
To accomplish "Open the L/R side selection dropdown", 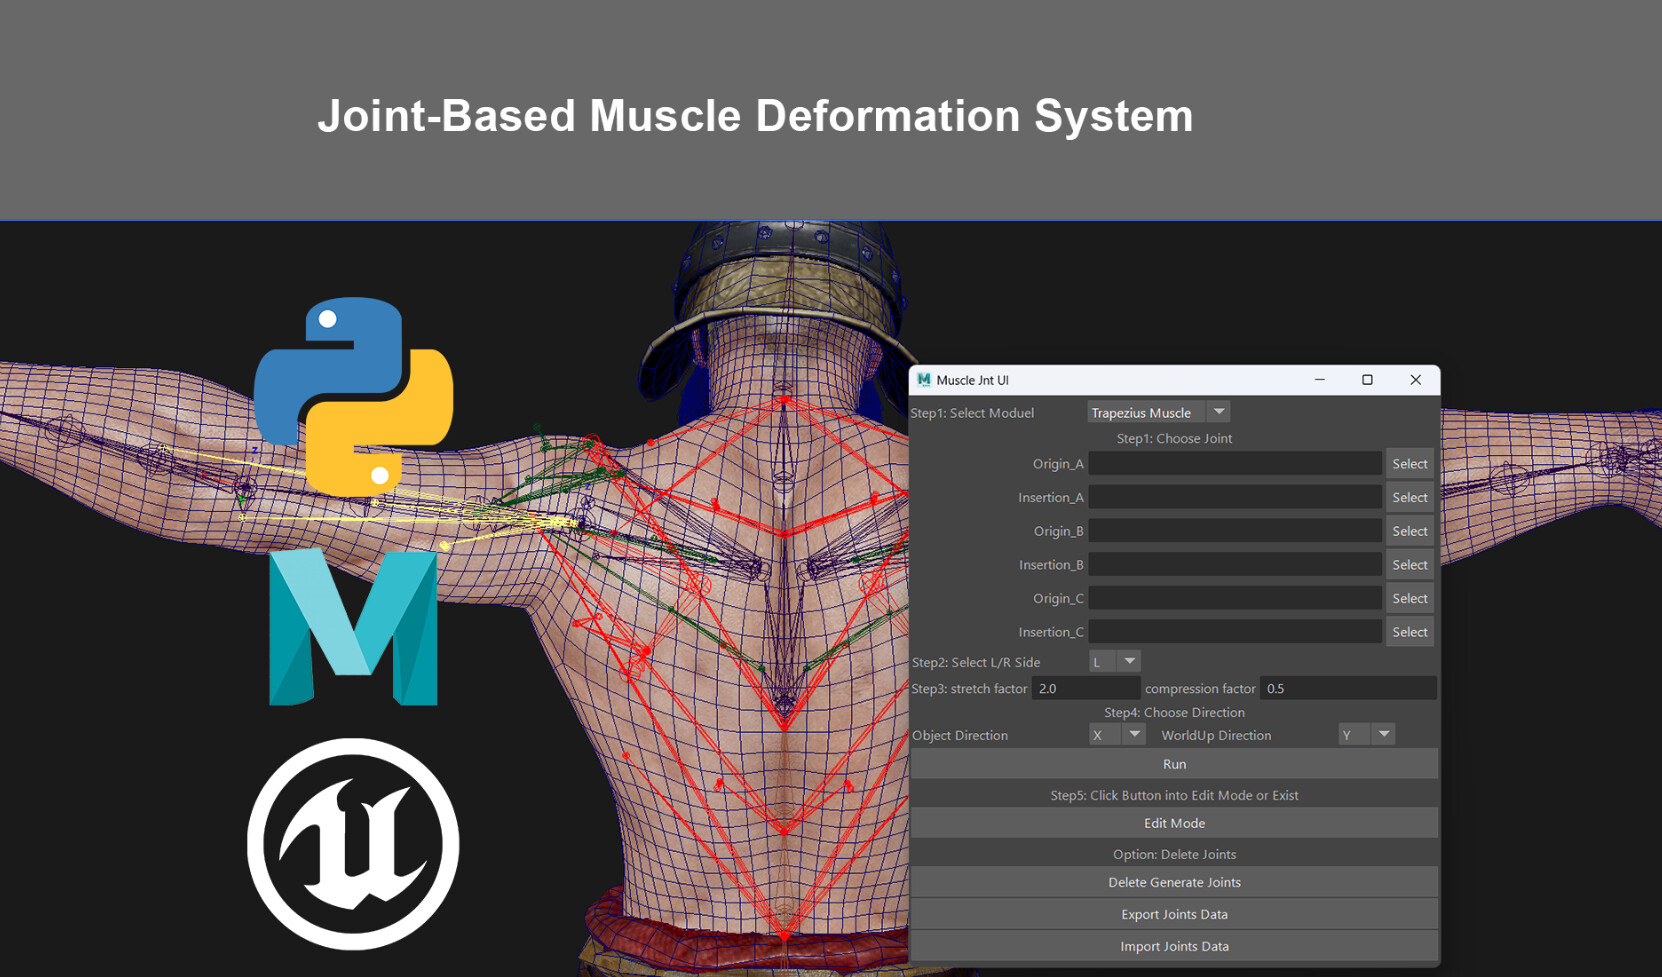I will click(1131, 661).
